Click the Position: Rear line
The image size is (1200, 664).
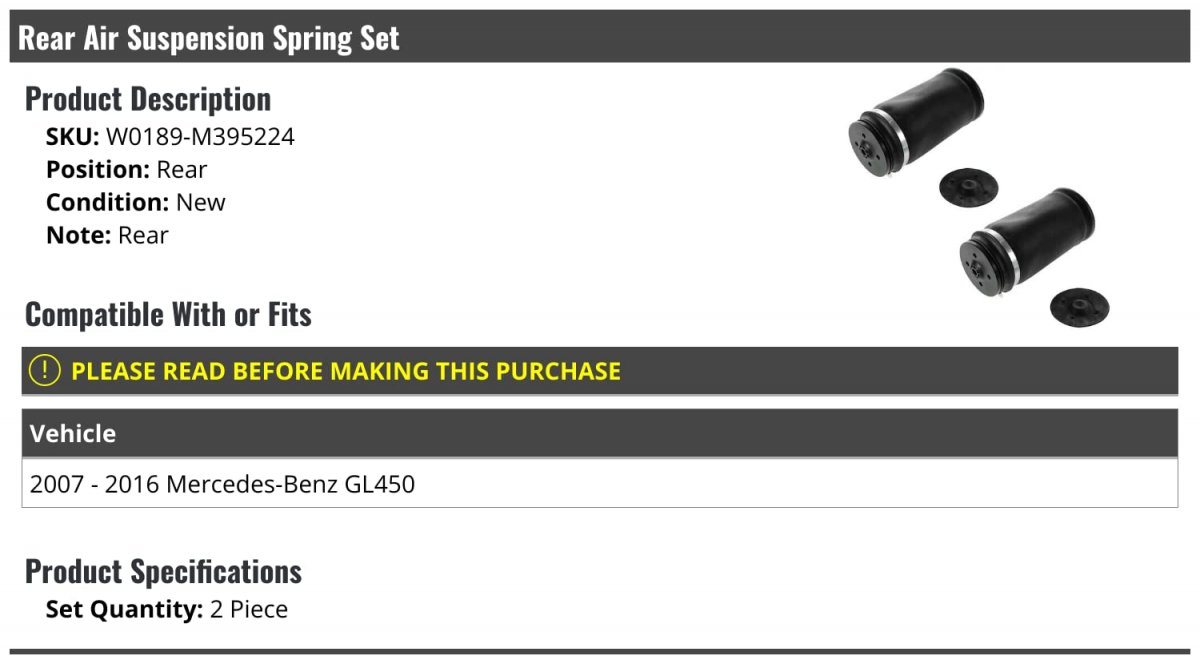[x=127, y=170]
